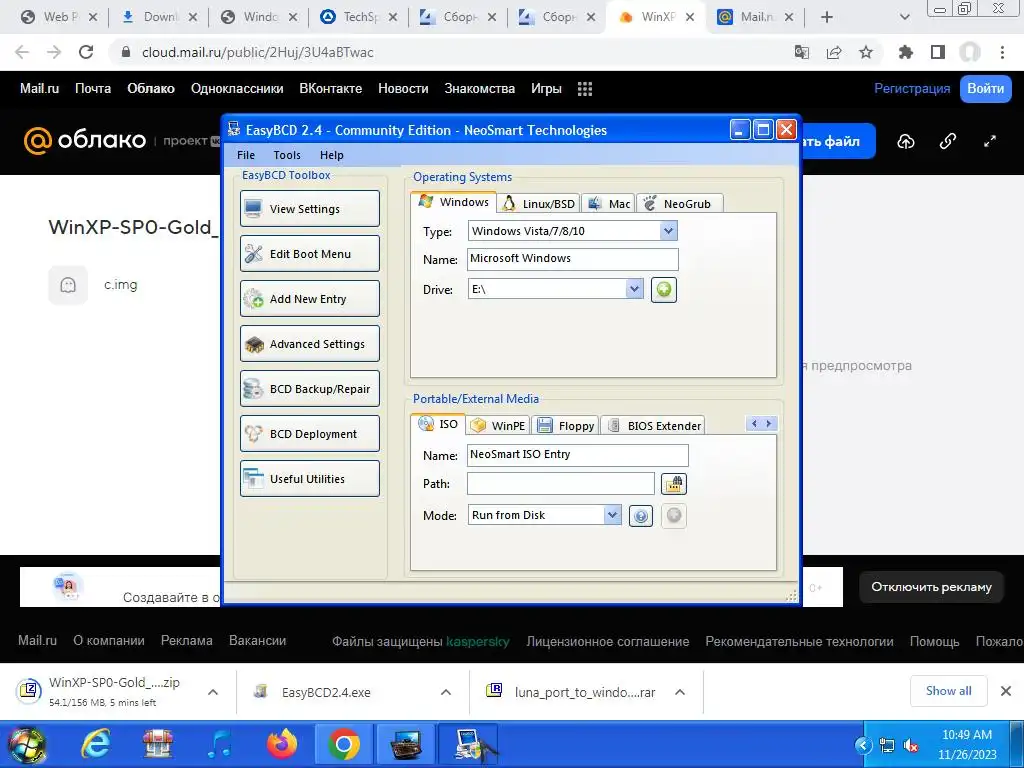Open Mail.ru services grid icon

point(584,89)
